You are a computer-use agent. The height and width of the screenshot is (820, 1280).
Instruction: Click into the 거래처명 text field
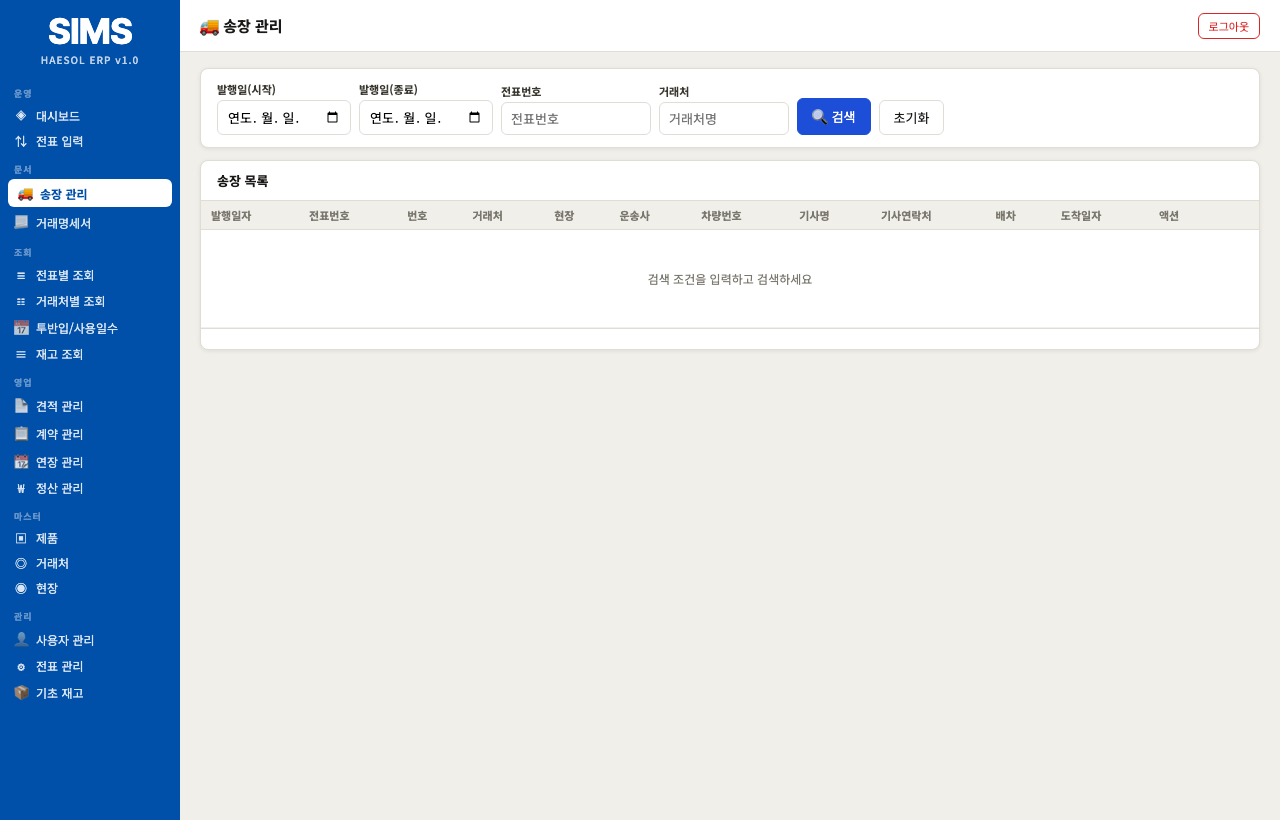pos(723,119)
